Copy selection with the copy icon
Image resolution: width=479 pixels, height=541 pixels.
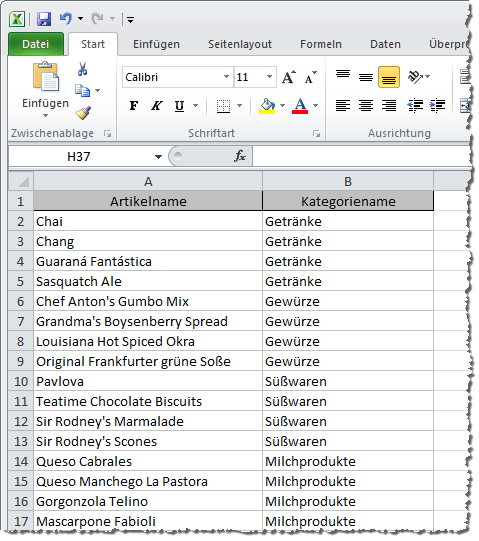pos(82,90)
